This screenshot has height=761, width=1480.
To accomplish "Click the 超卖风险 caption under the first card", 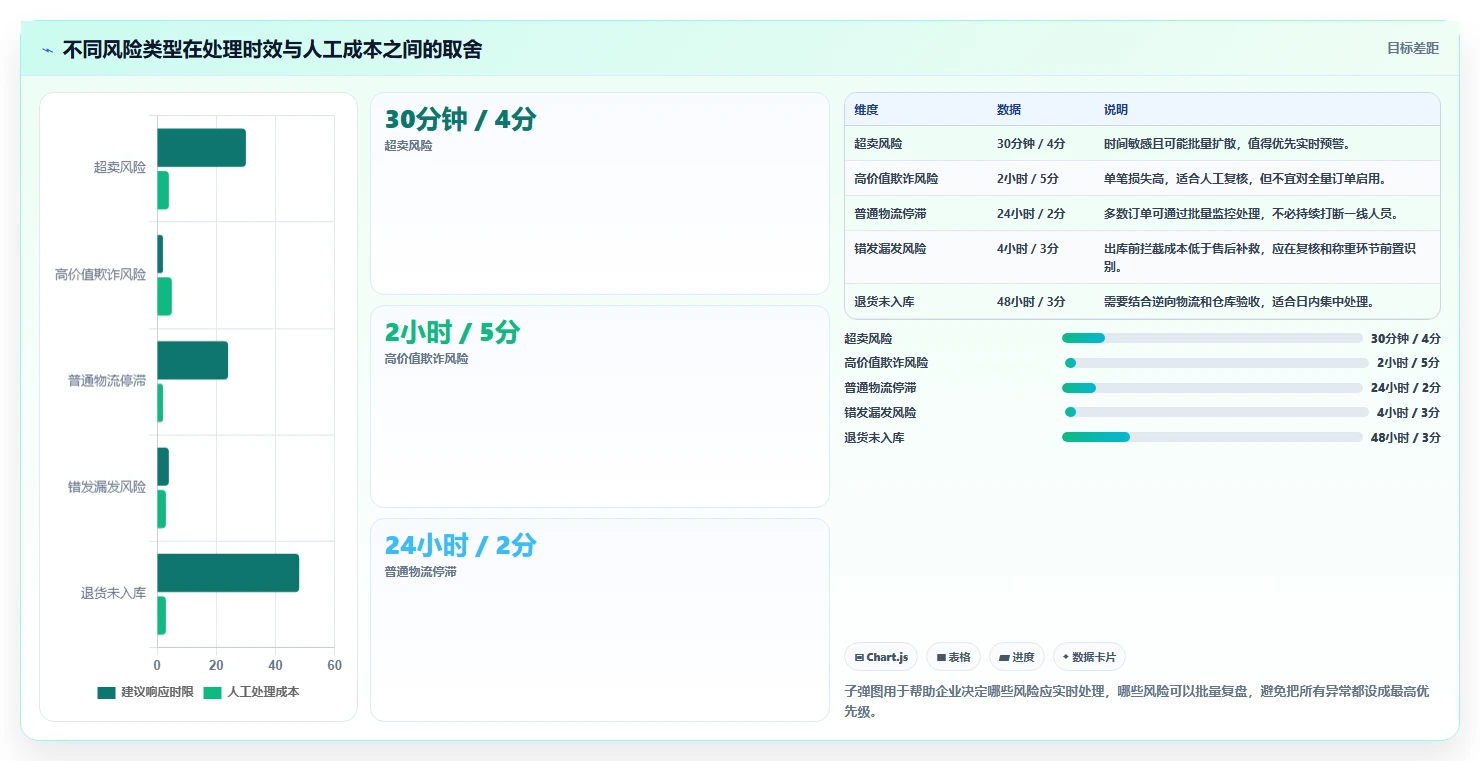I will 408,146.
